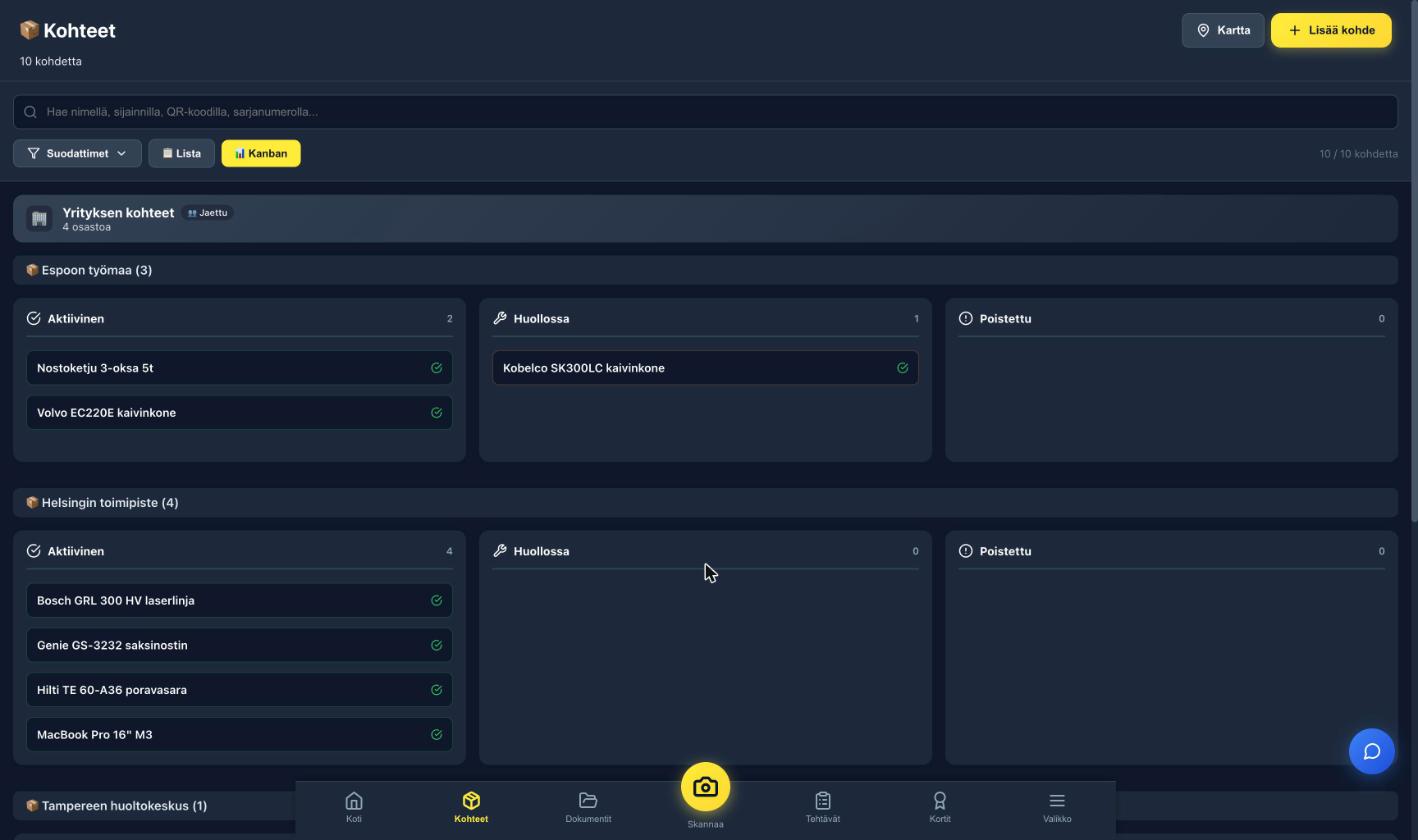Click the building icon beside Yrityksen kohteet
The height and width of the screenshot is (840, 1418).
[39, 219]
